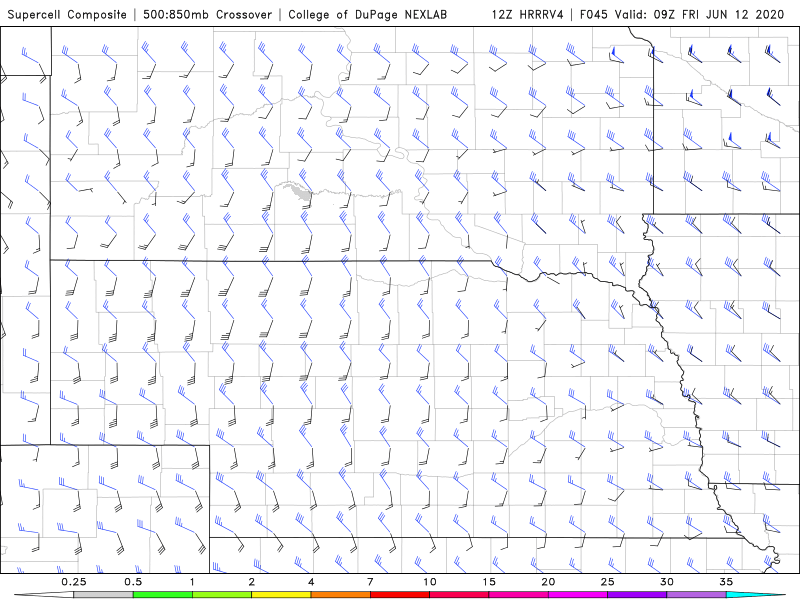Select the hot pink 15–20 legend segment

[x=518, y=595]
